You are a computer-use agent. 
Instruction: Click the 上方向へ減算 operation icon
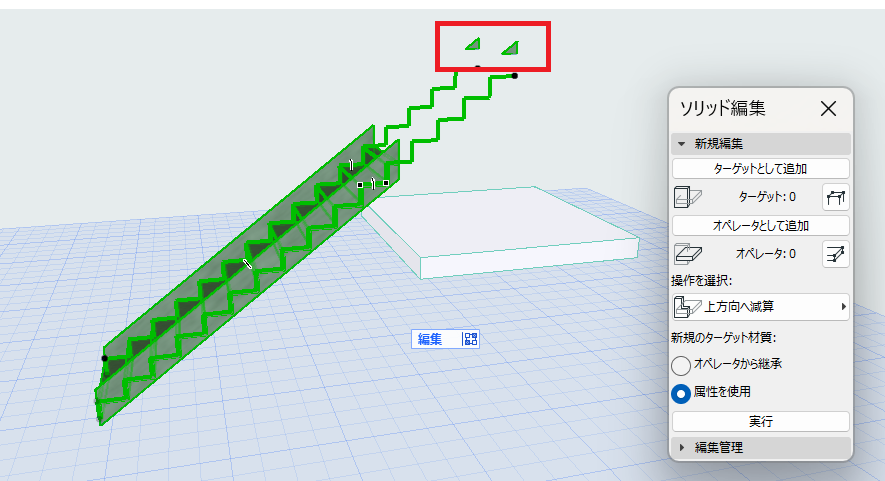coord(687,307)
